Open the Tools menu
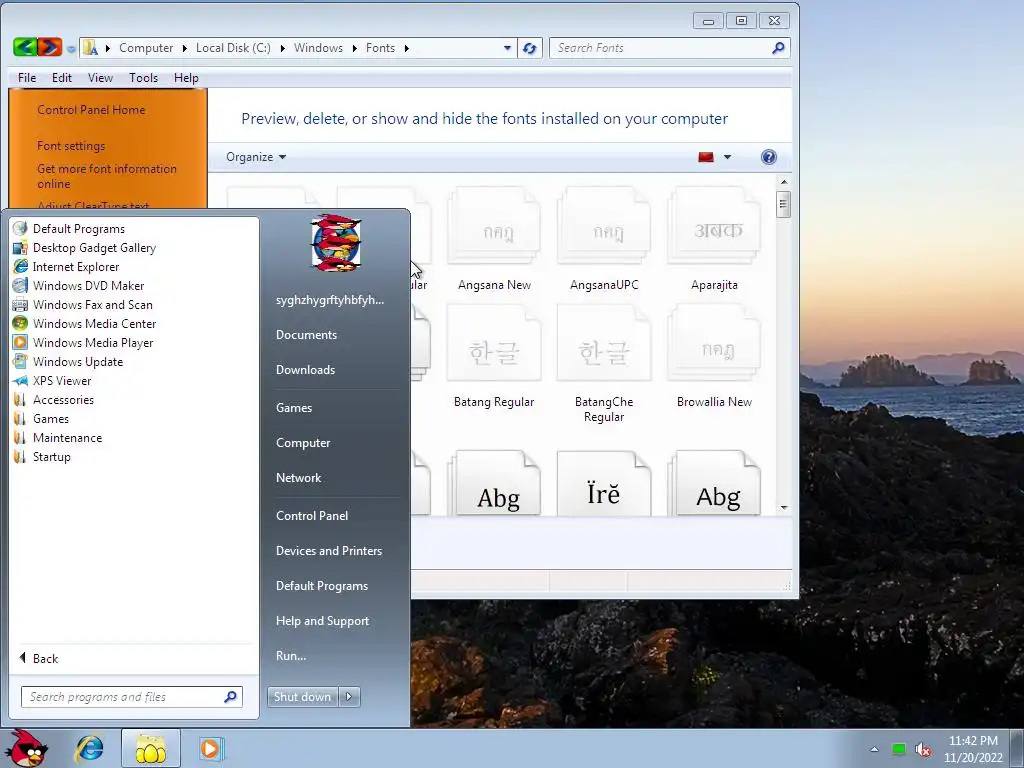 pos(143,78)
